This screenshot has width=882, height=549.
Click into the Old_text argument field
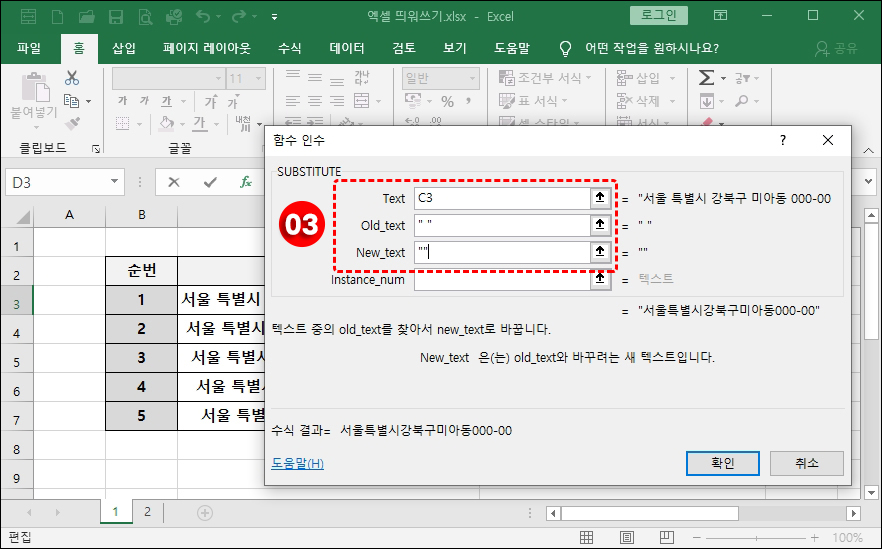coord(502,225)
